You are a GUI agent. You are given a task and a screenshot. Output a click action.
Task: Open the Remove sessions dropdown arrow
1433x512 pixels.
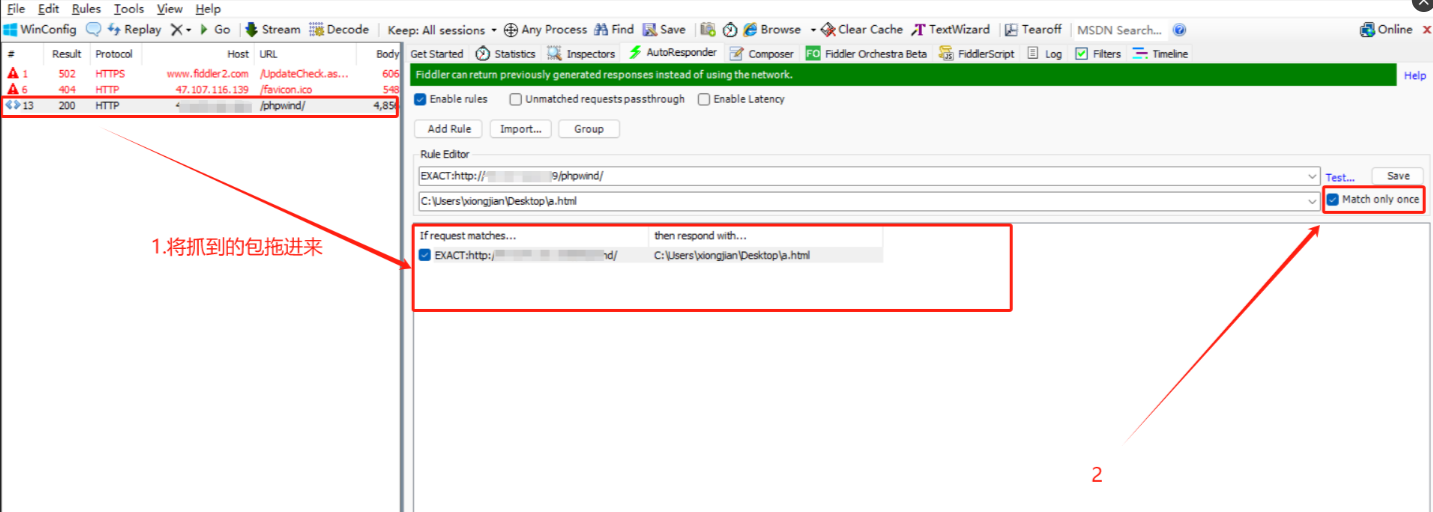tap(189, 30)
